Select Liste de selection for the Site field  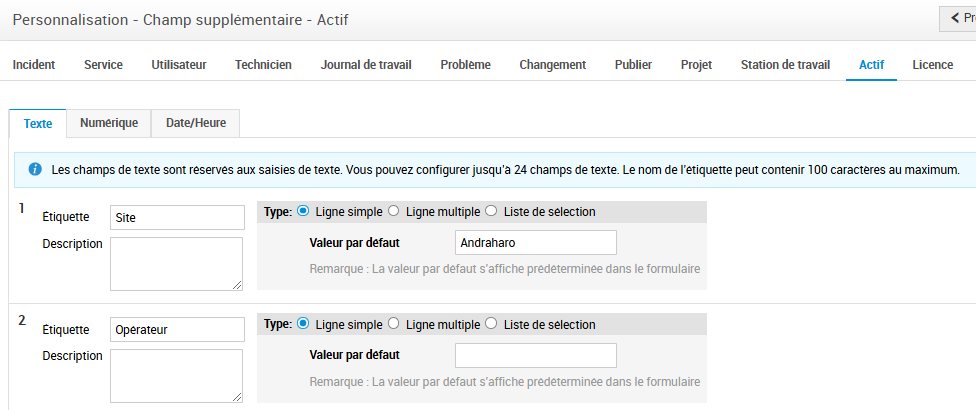click(x=491, y=212)
